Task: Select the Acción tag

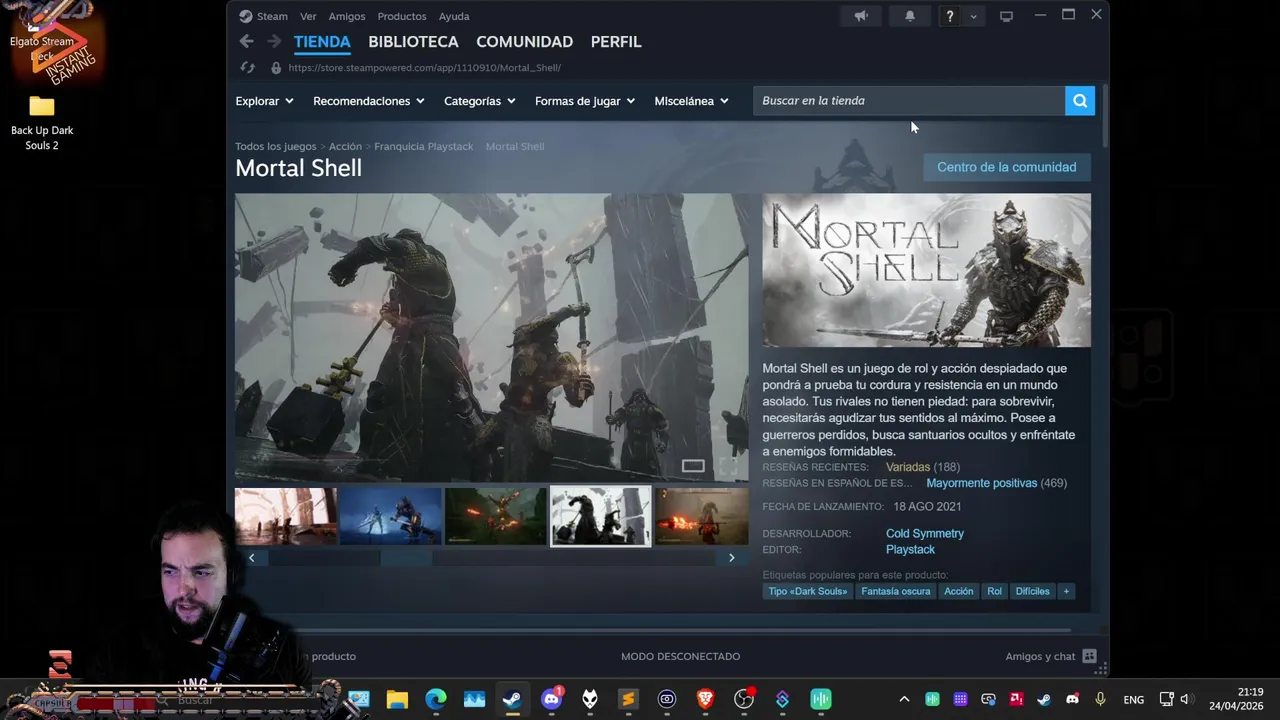Action: (958, 591)
